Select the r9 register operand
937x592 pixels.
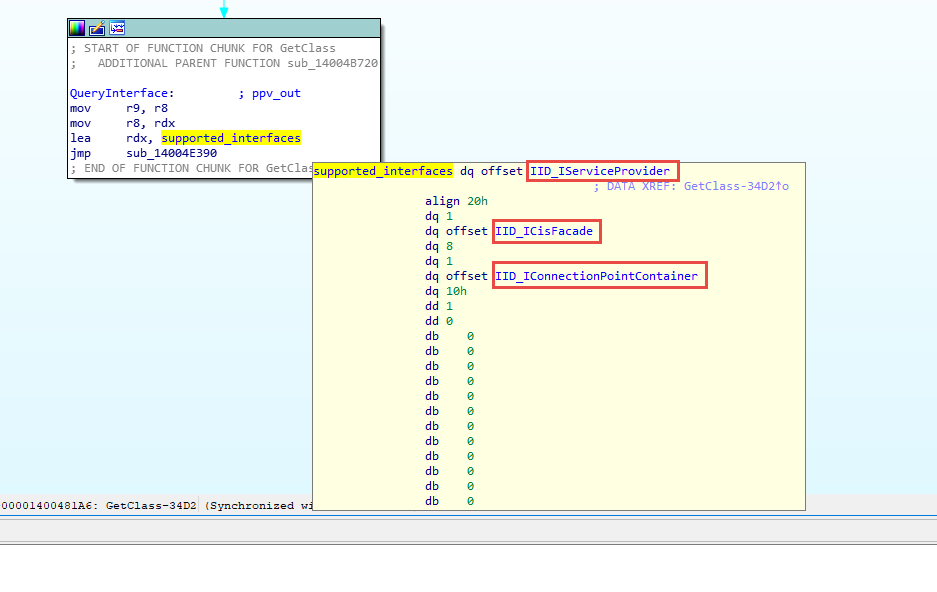(x=136, y=108)
